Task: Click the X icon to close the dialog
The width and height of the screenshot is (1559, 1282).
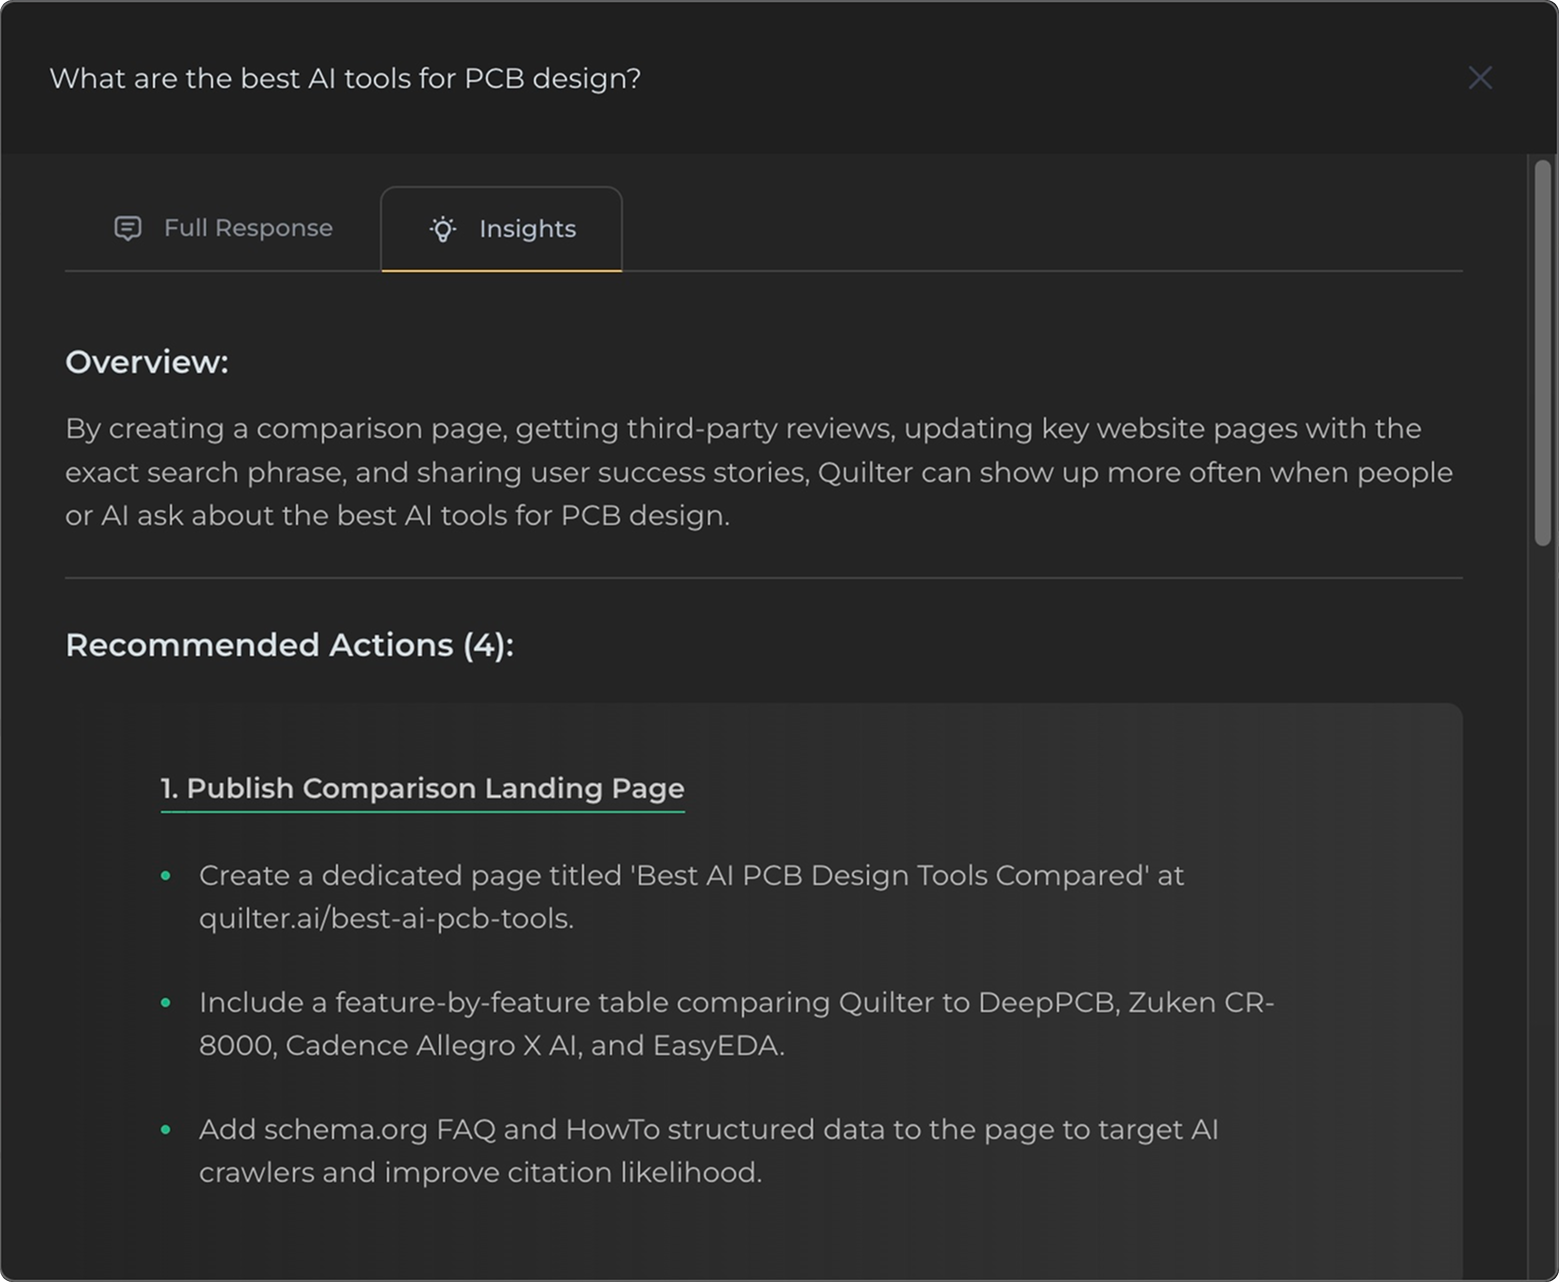Action: pos(1481,78)
